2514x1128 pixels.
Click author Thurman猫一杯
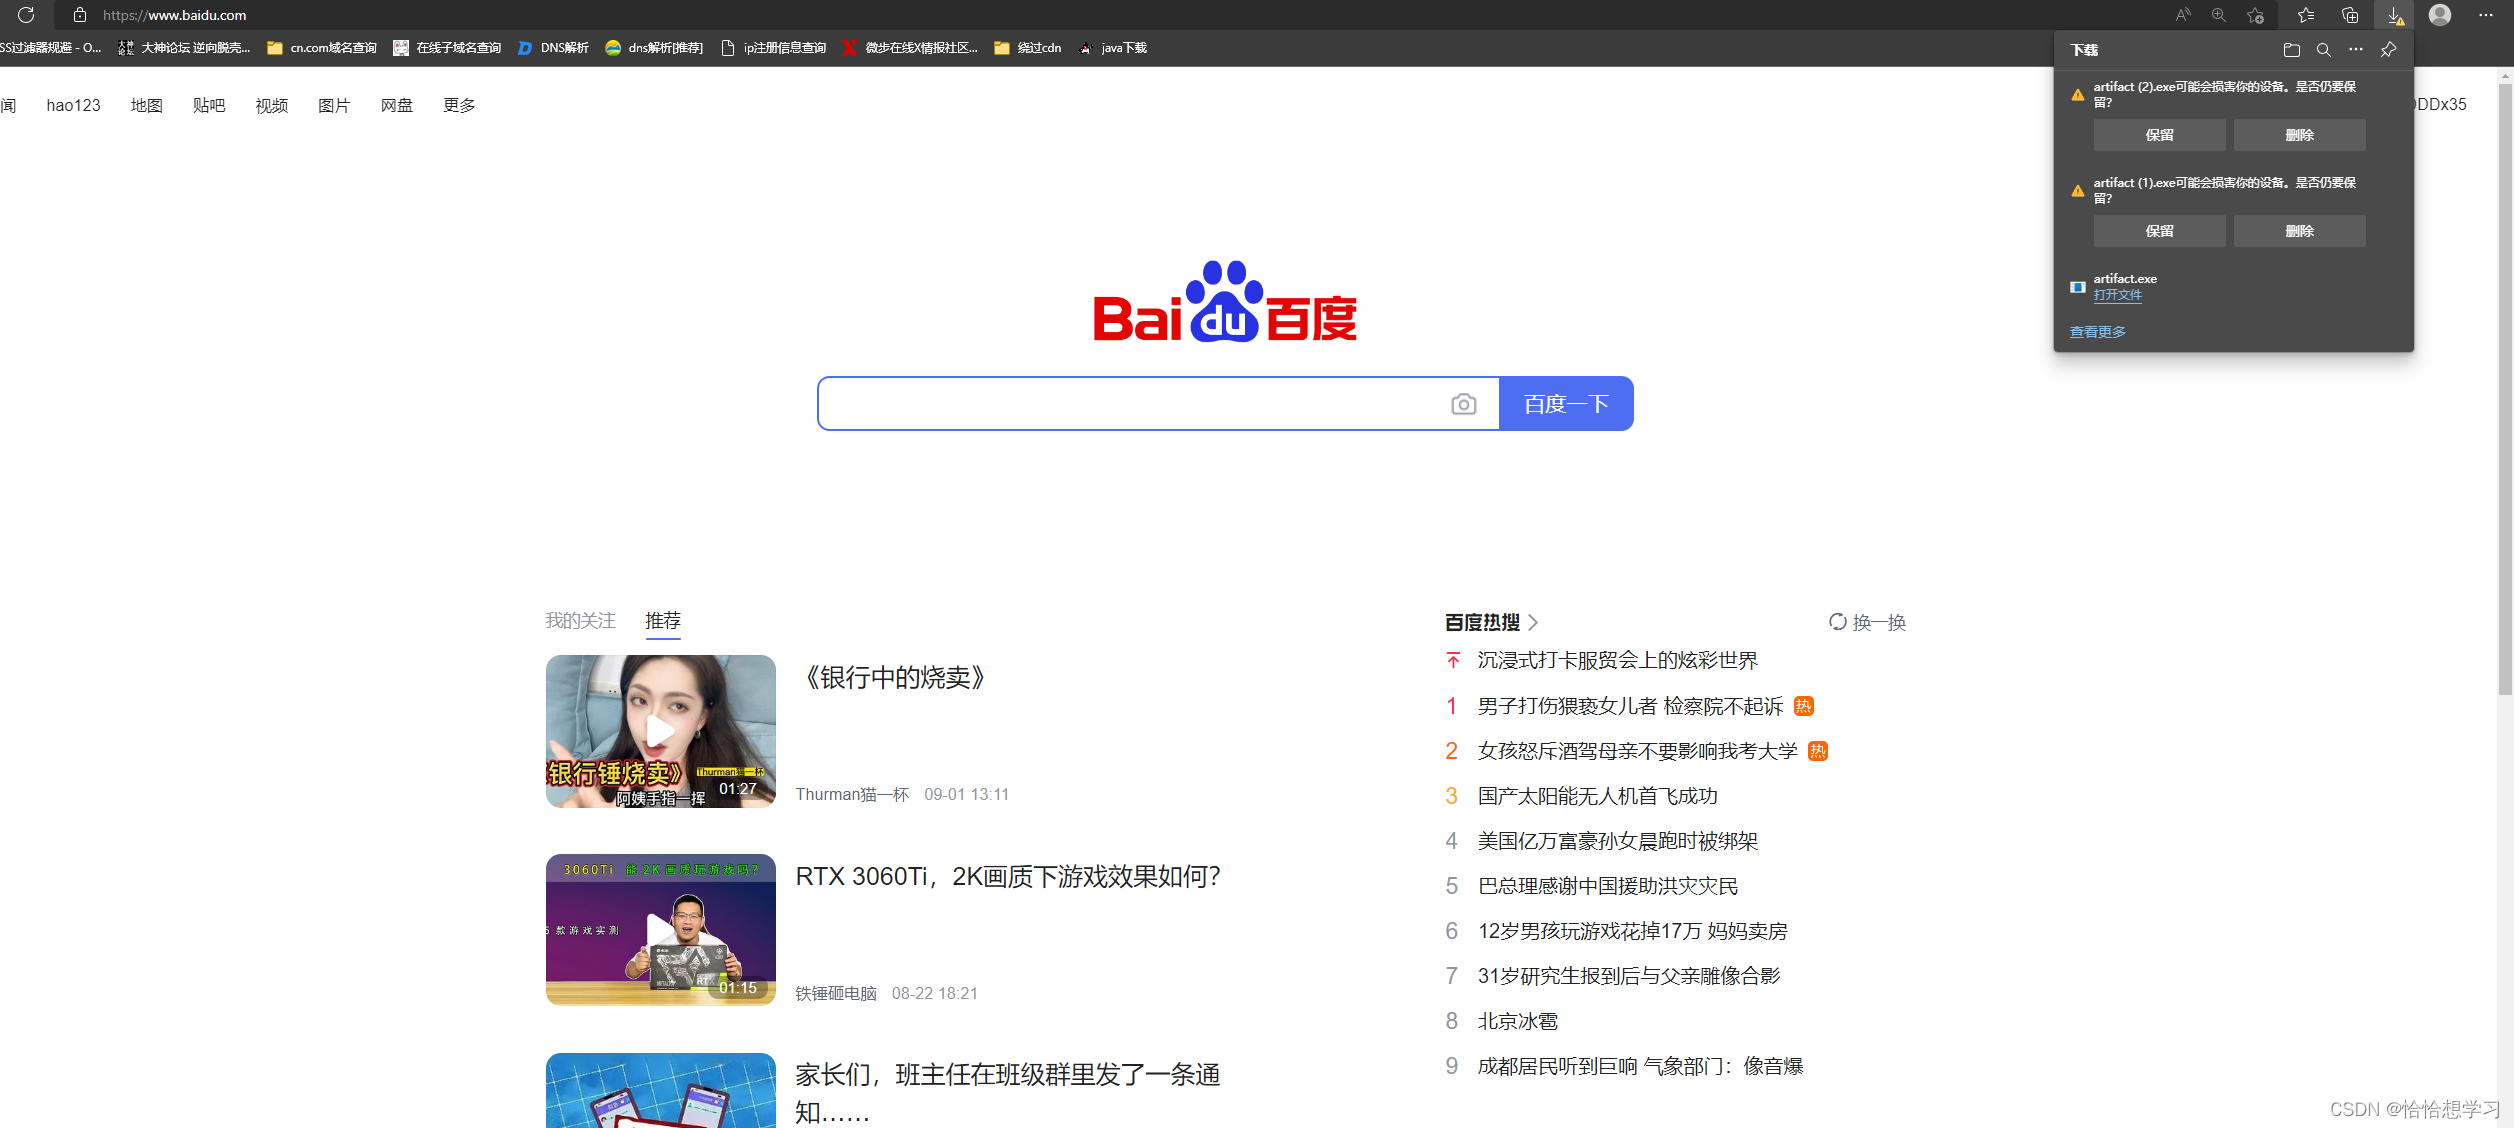[852, 794]
